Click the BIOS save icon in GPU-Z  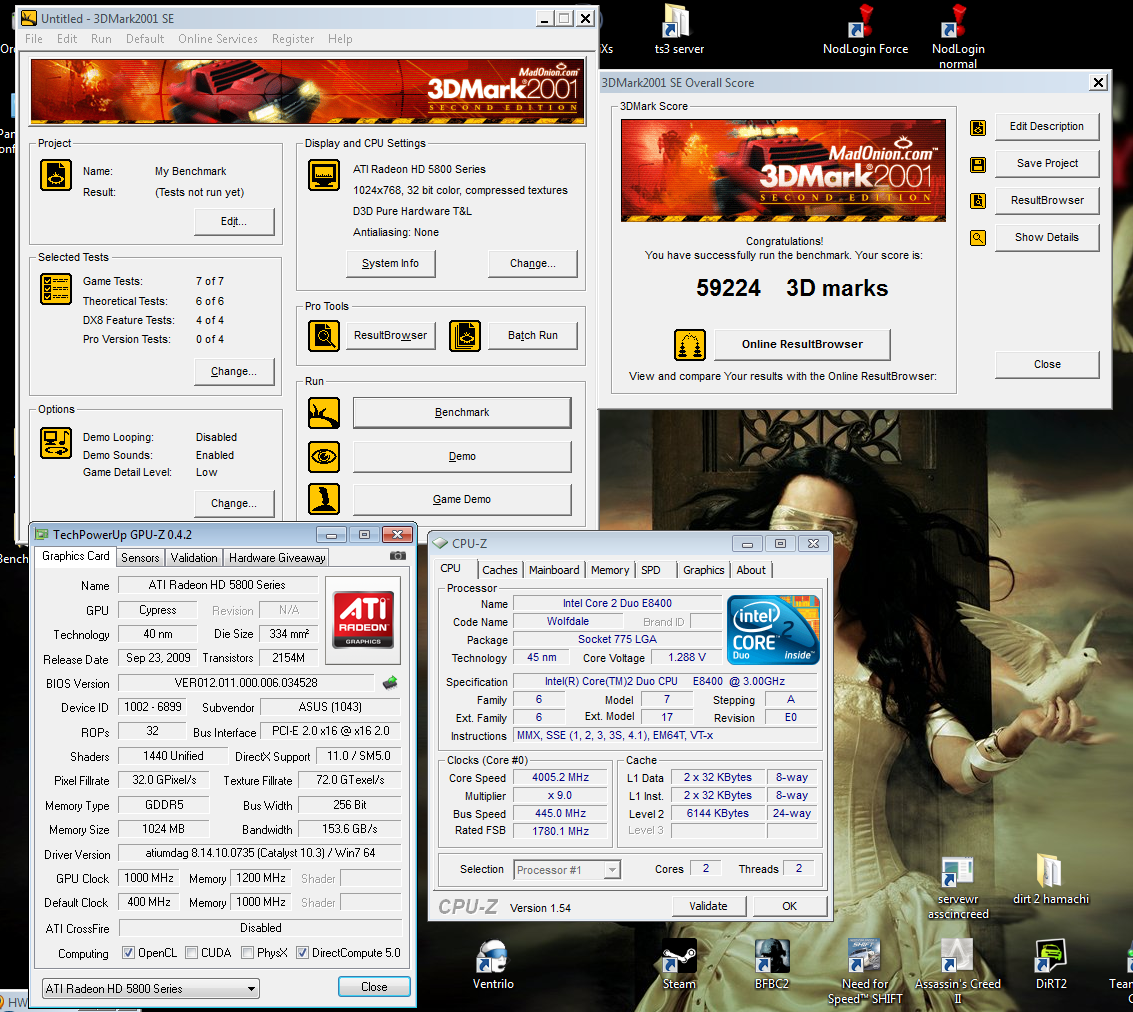click(390, 682)
